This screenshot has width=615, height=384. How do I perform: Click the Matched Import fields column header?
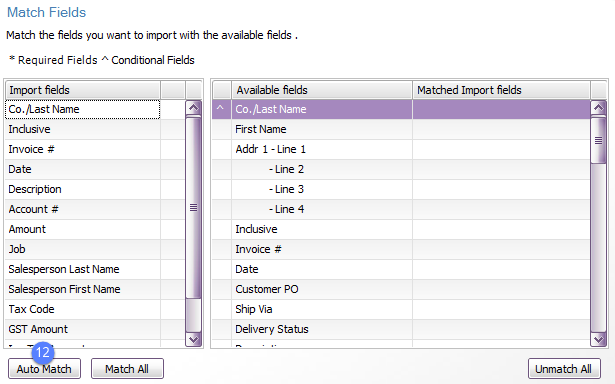501,90
